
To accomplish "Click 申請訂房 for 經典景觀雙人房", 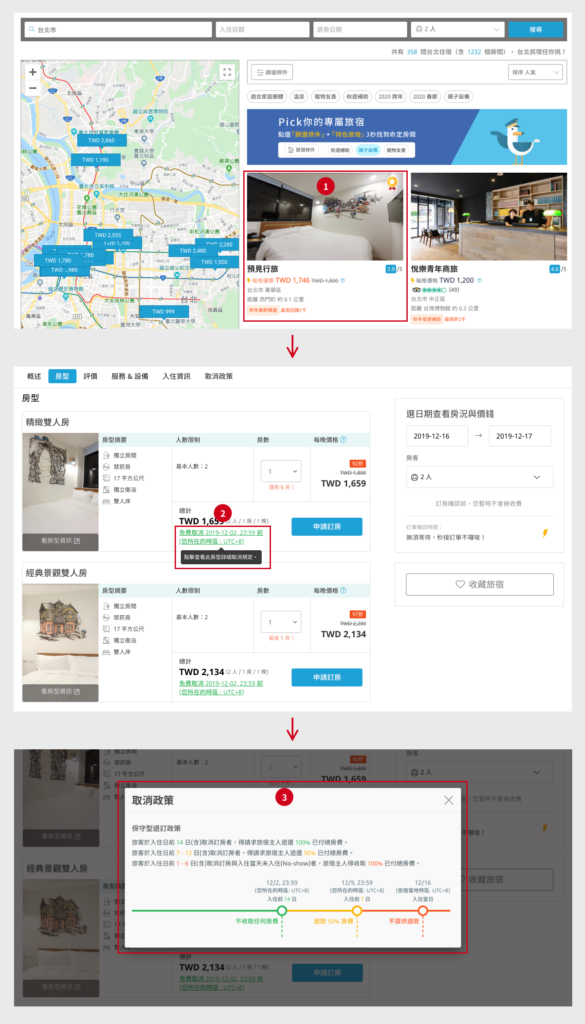I will click(326, 677).
